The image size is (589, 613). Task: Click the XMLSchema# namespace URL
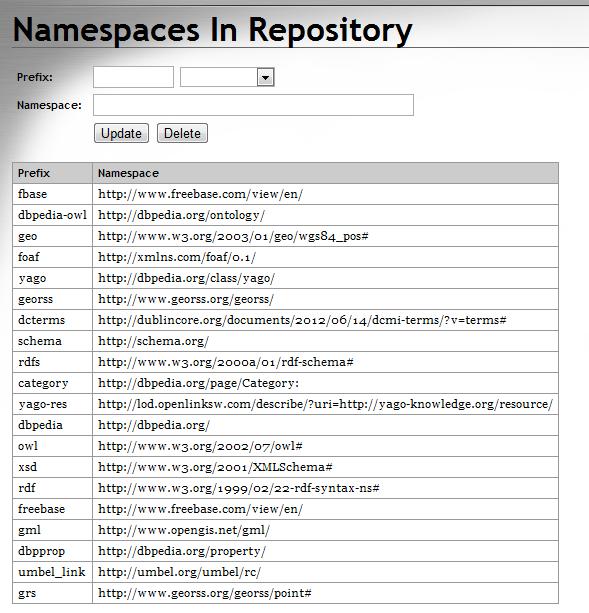coord(215,467)
